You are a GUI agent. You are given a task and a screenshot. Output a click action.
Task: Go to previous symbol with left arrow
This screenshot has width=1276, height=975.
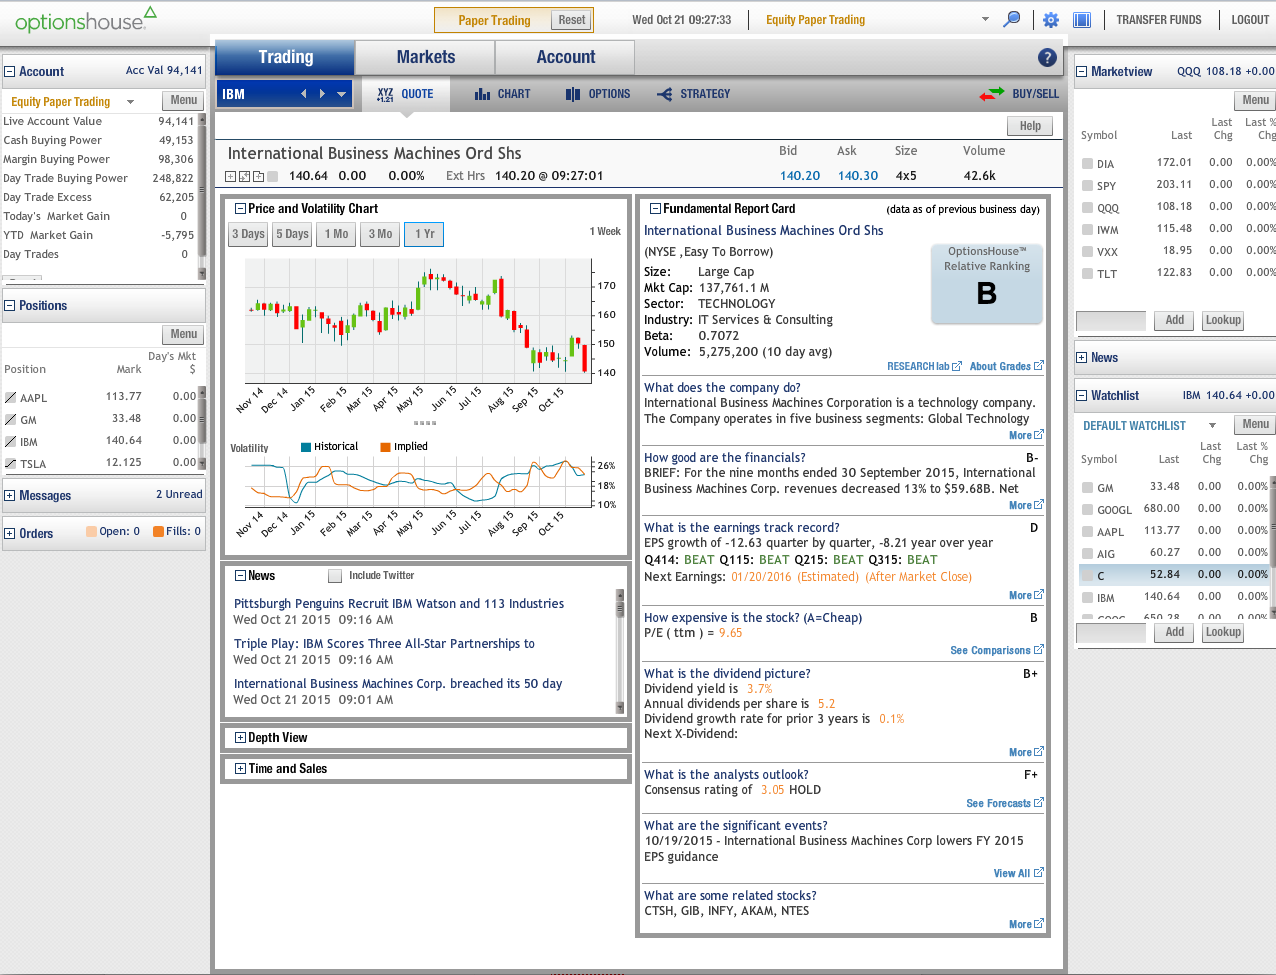pos(304,94)
